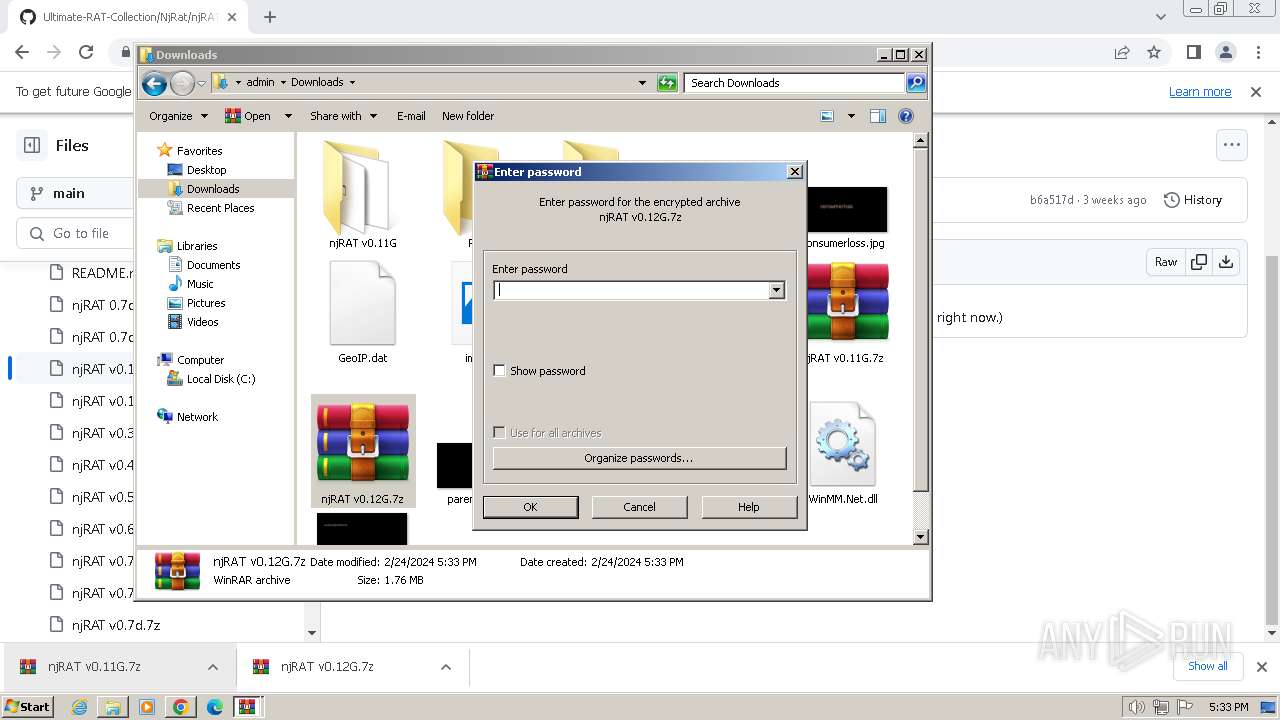Click the search magnifier icon in Explorer

916,83
